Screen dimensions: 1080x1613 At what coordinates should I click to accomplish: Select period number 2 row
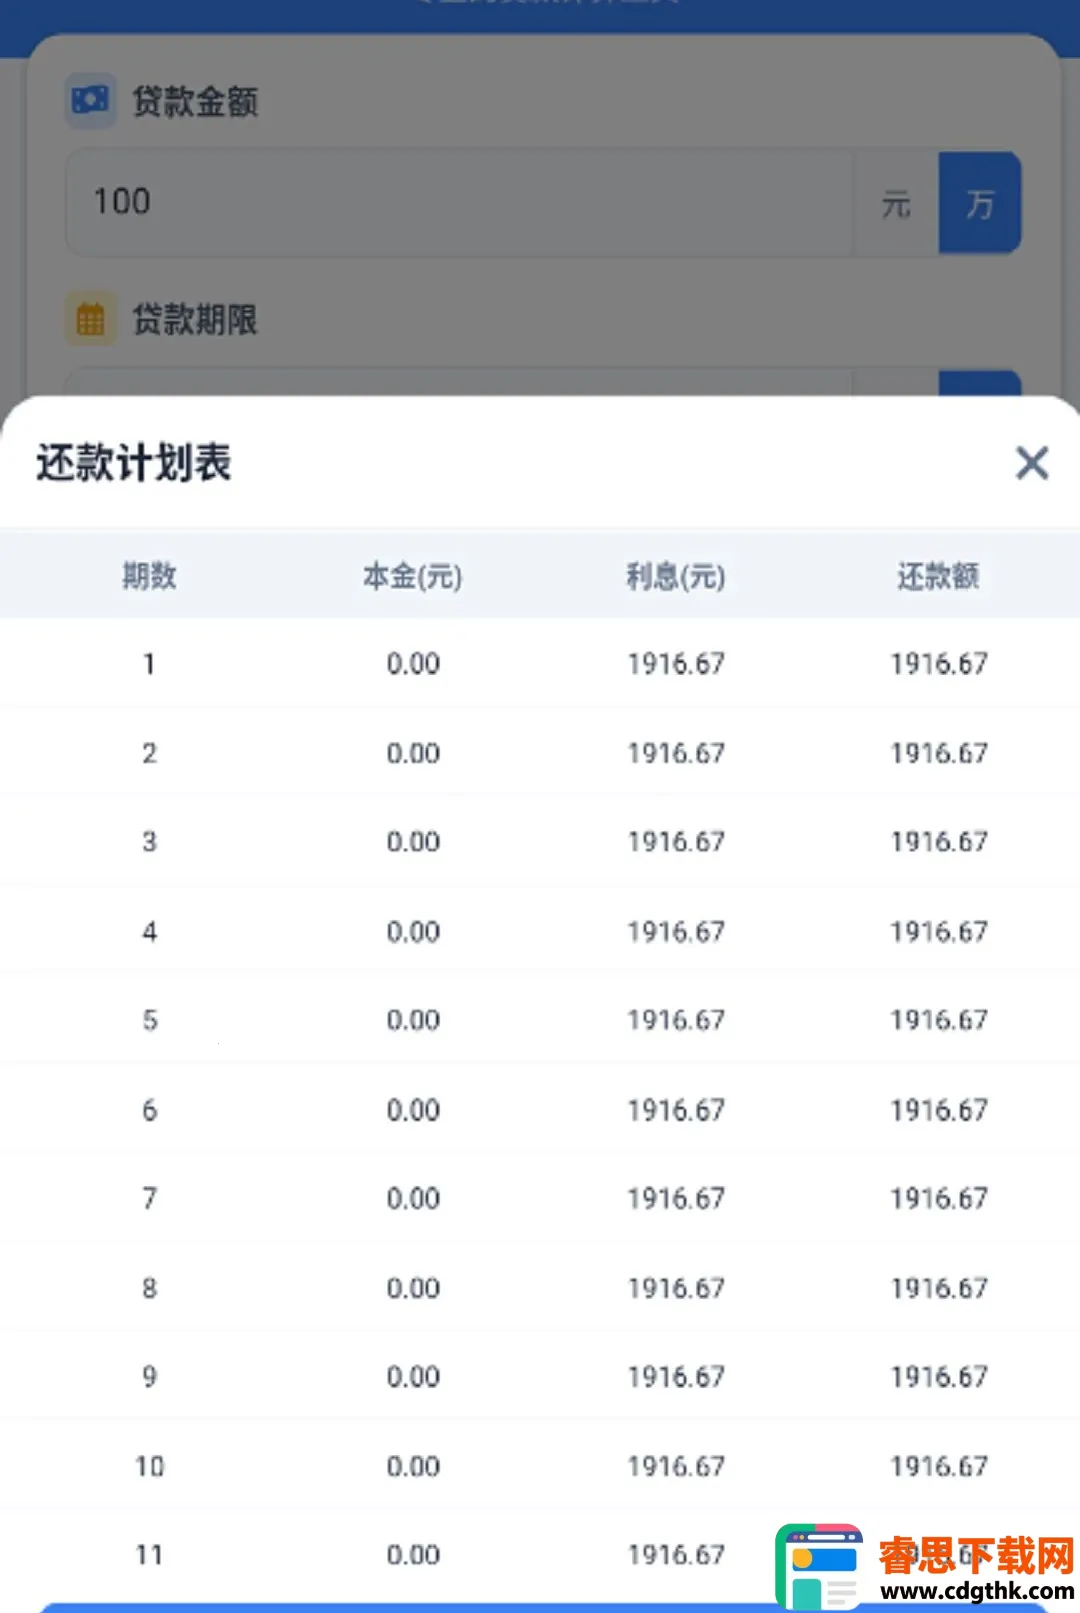coord(540,752)
